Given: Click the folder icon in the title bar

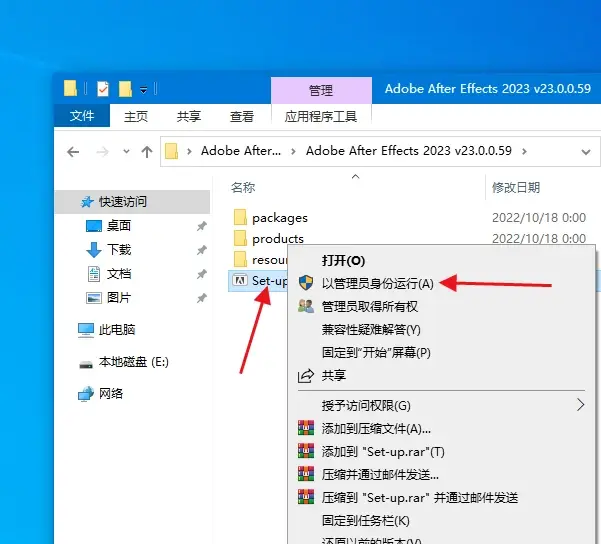Looking at the screenshot, I should (x=70, y=89).
